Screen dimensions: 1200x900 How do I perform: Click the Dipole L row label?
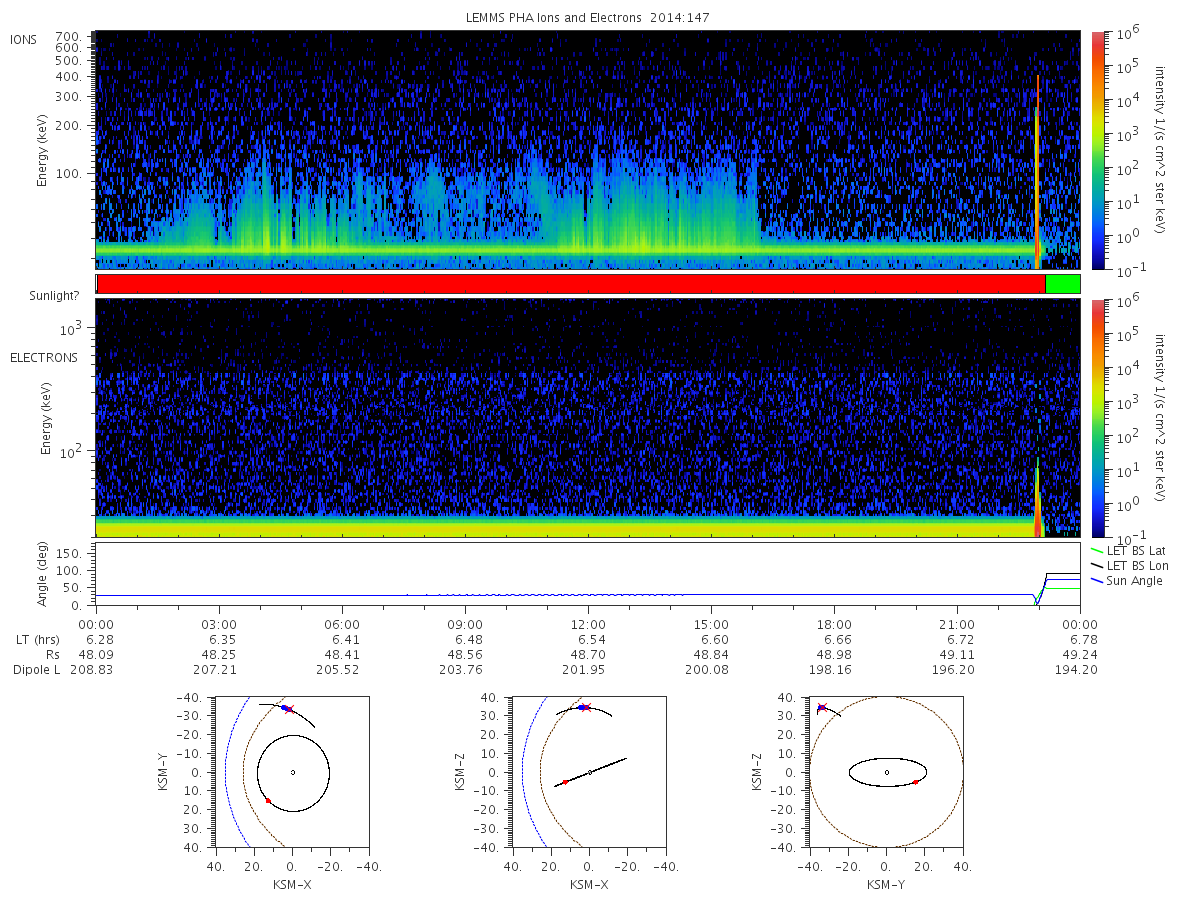36,670
